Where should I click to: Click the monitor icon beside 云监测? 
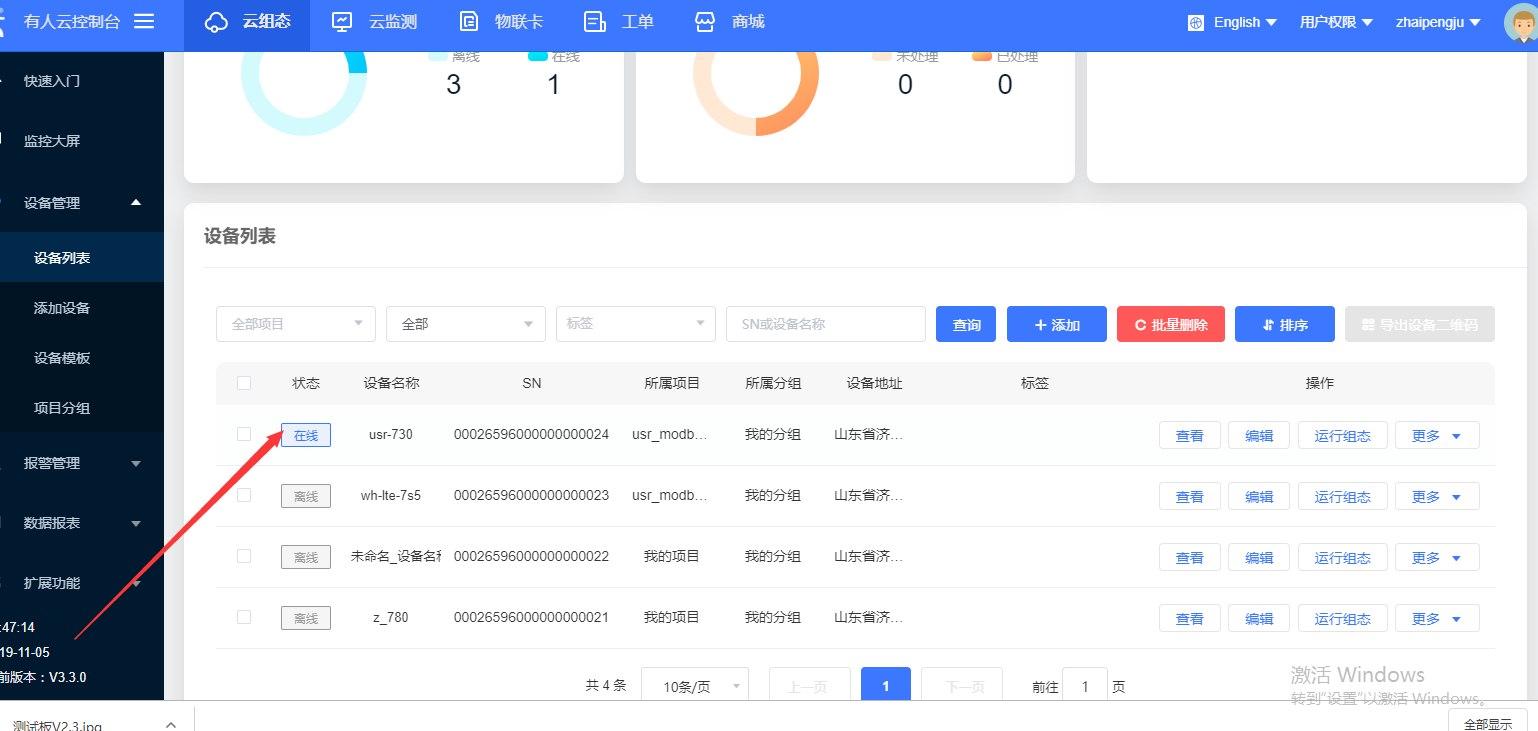pyautogui.click(x=342, y=22)
